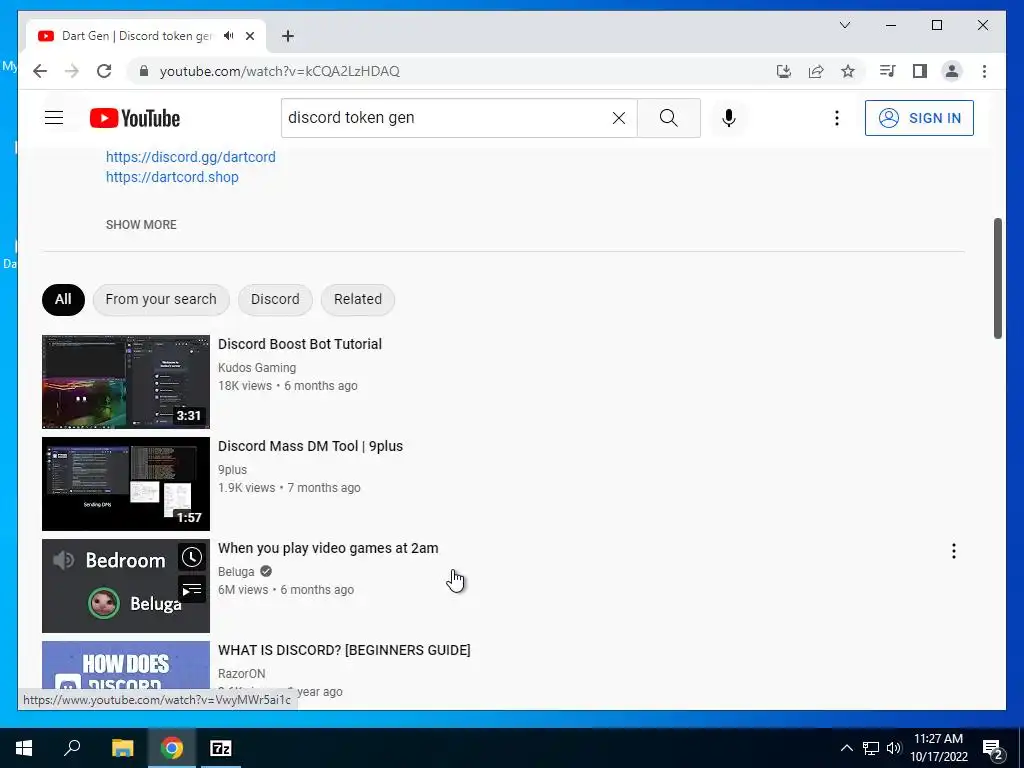Switch to Chrome in taskbar
Image resolution: width=1024 pixels, height=768 pixels.
pyautogui.click(x=172, y=748)
